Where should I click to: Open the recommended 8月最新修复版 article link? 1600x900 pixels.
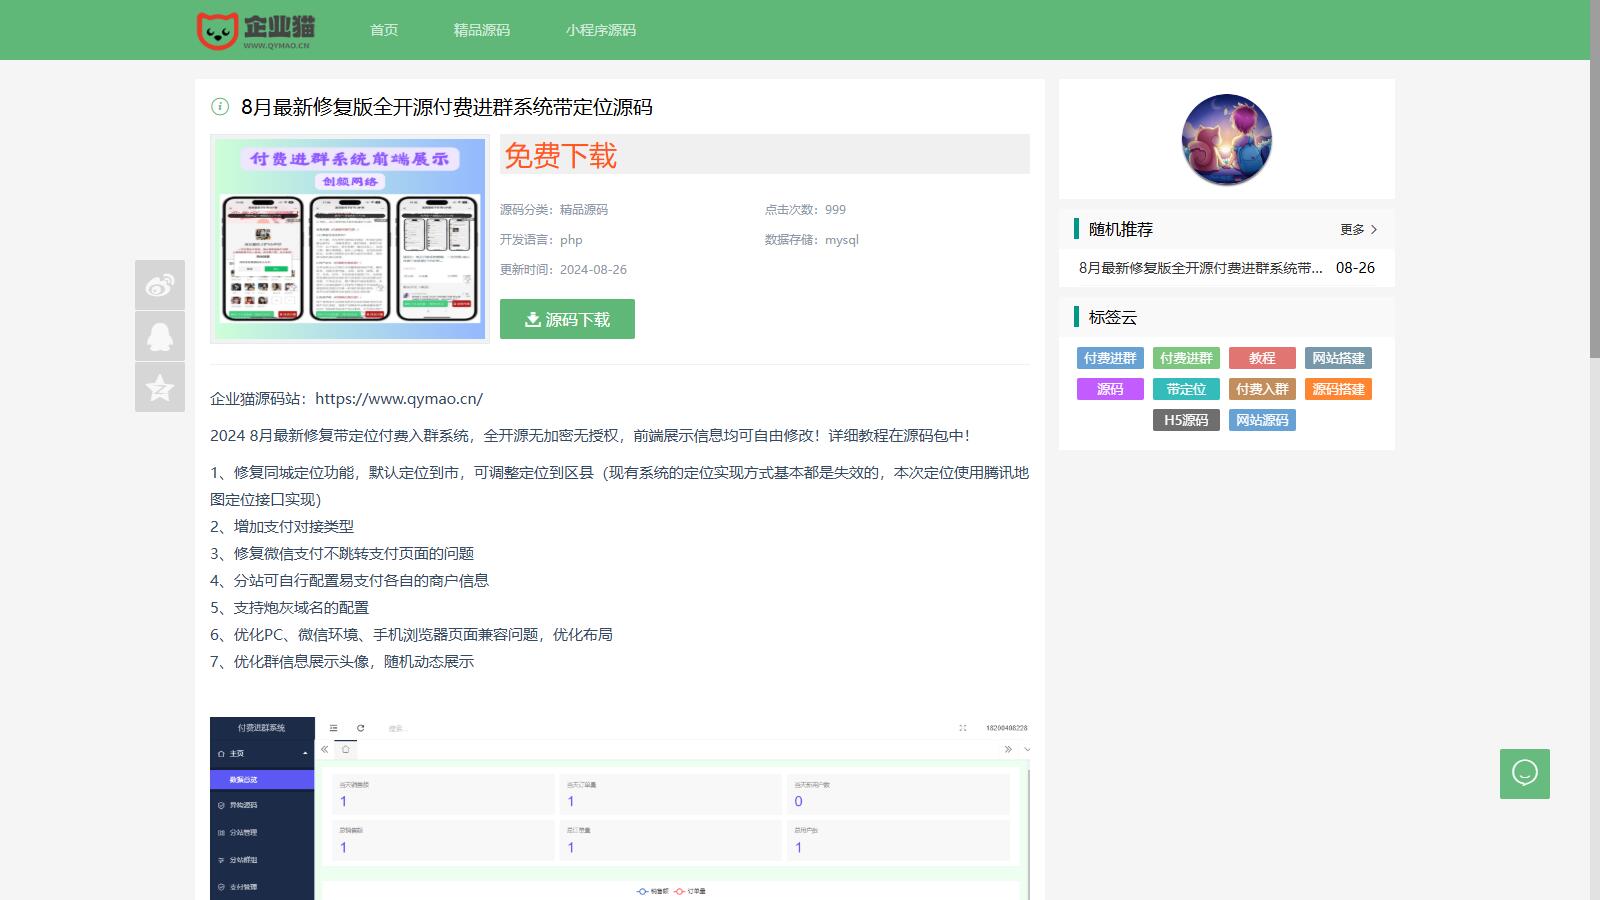(1200, 268)
